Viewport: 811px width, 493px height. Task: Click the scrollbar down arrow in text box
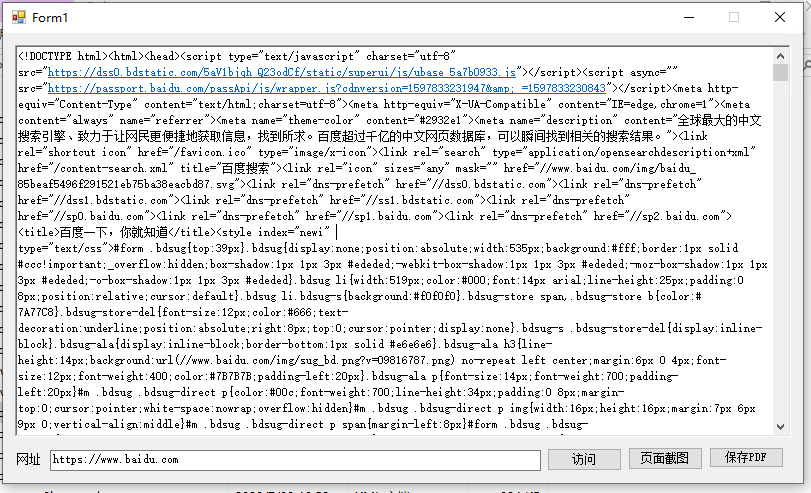pyautogui.click(x=780, y=427)
